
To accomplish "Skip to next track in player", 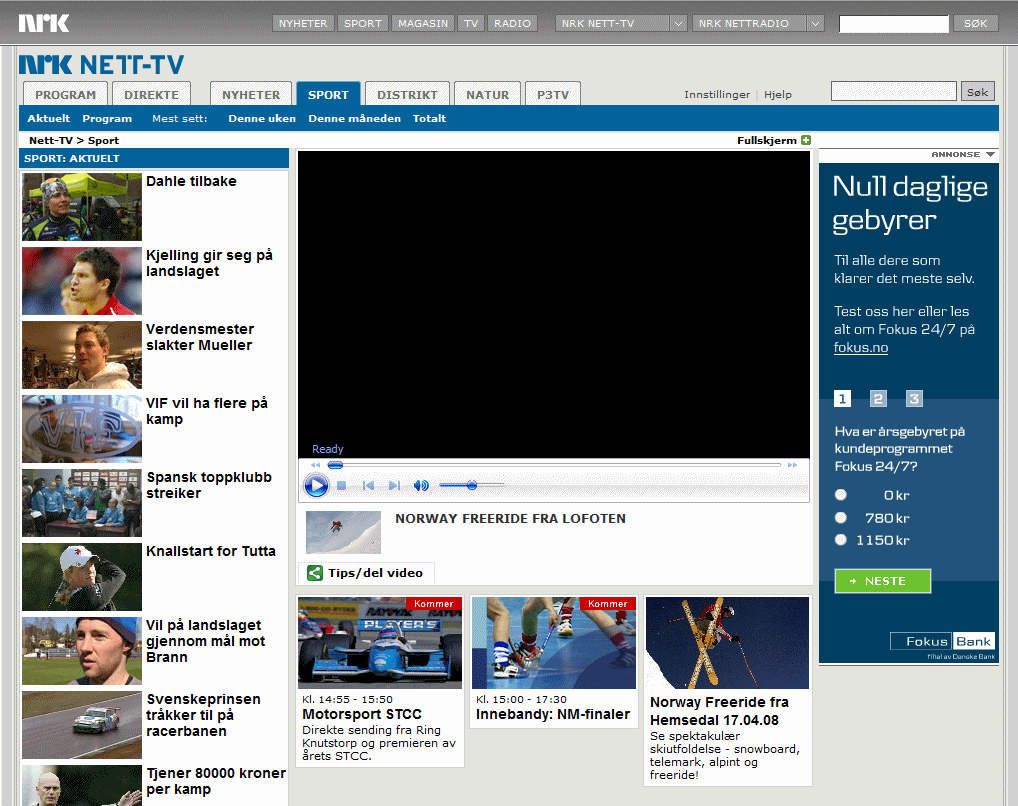I will coord(394,486).
